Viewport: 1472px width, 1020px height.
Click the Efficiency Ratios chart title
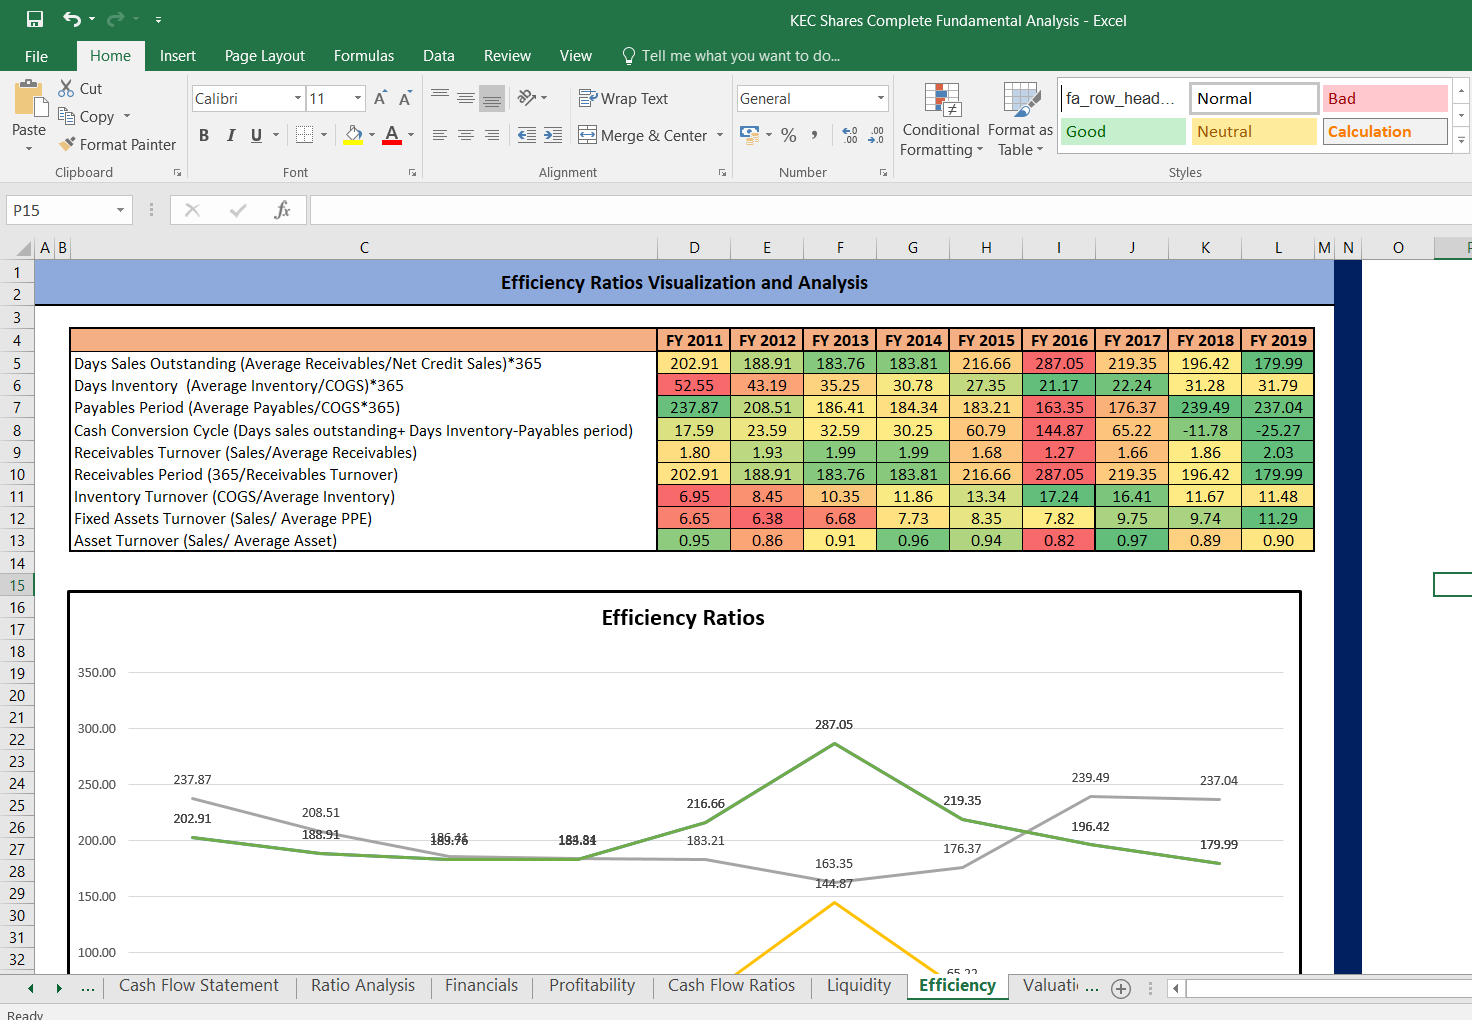point(683,618)
